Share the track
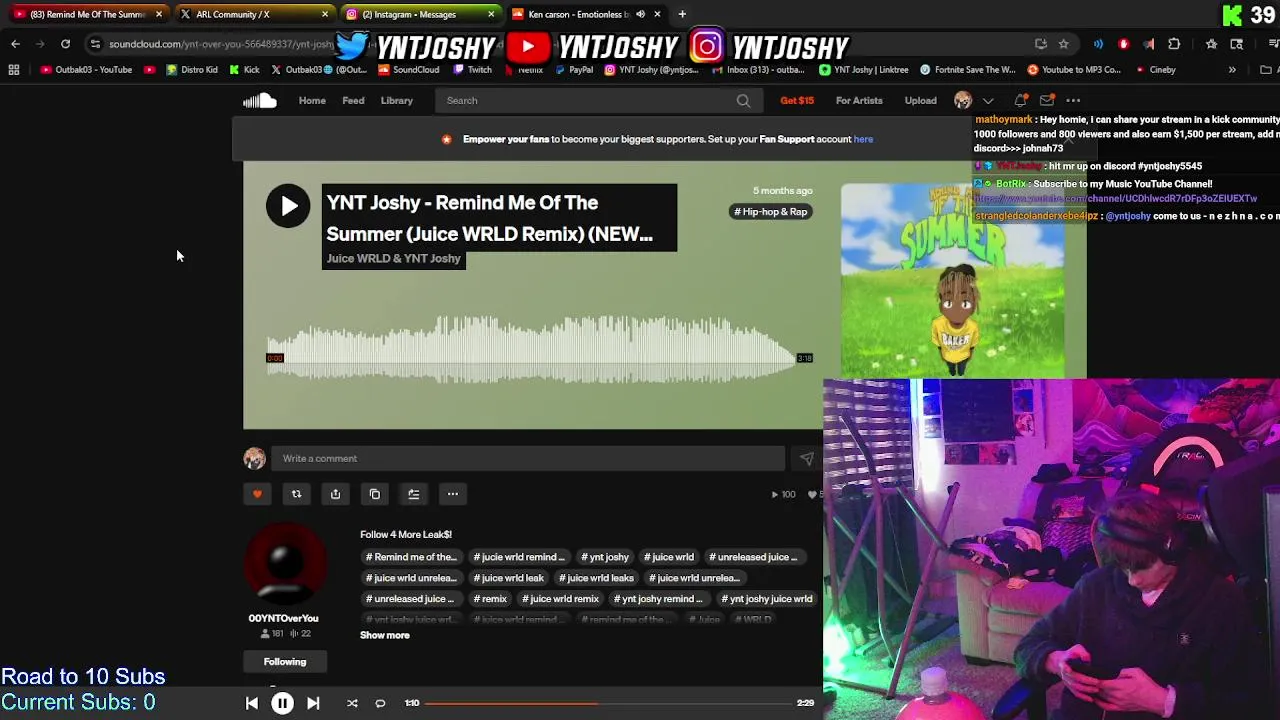The height and width of the screenshot is (720, 1280). click(335, 494)
